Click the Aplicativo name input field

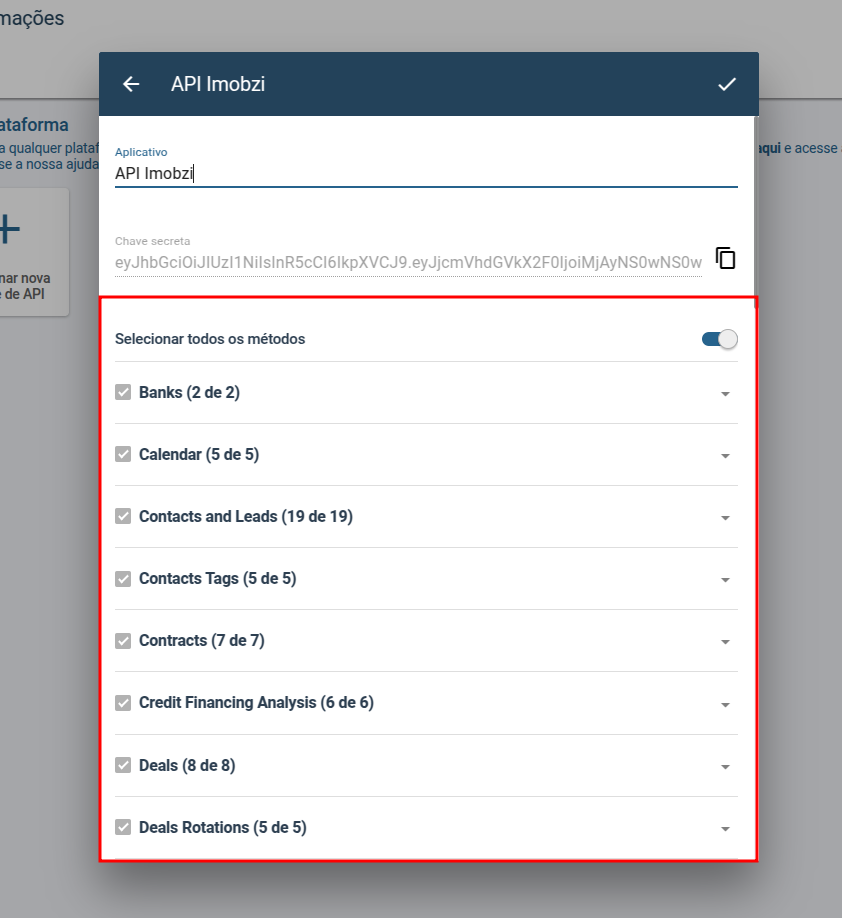[426, 174]
